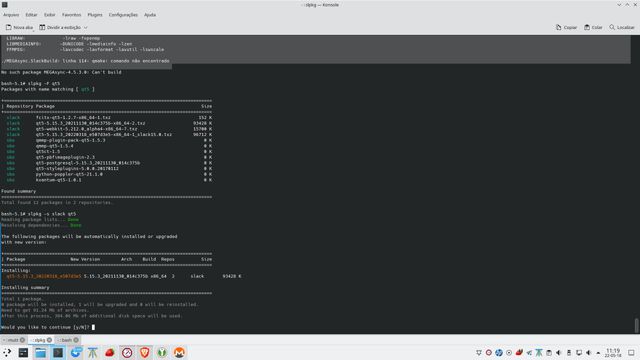Launch the Monero wallet taskbar icon
640x360 pixels.
point(179,352)
